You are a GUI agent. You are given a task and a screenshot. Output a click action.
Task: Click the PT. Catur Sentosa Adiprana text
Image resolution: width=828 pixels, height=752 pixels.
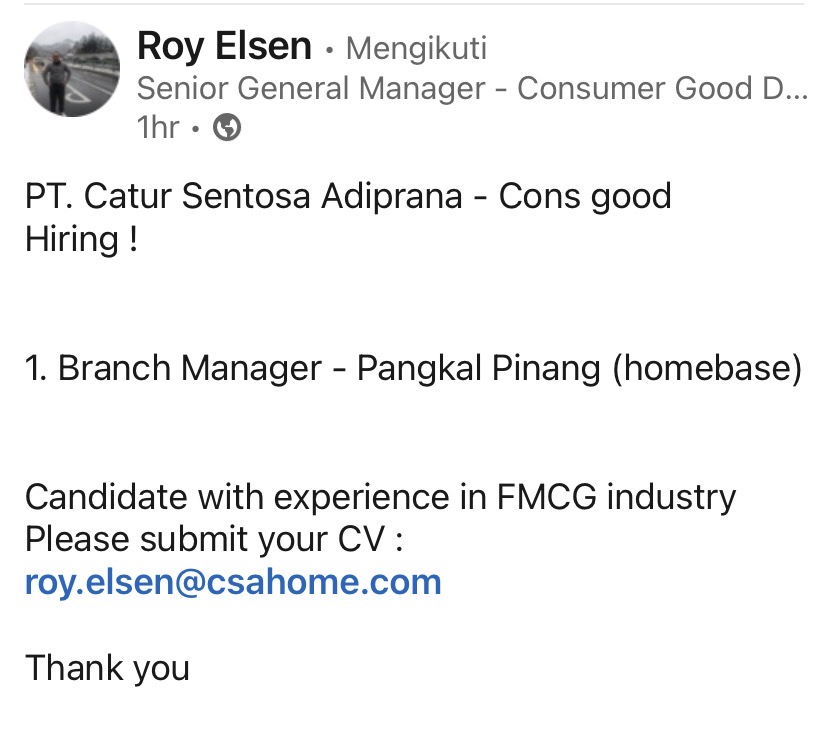pos(243,196)
